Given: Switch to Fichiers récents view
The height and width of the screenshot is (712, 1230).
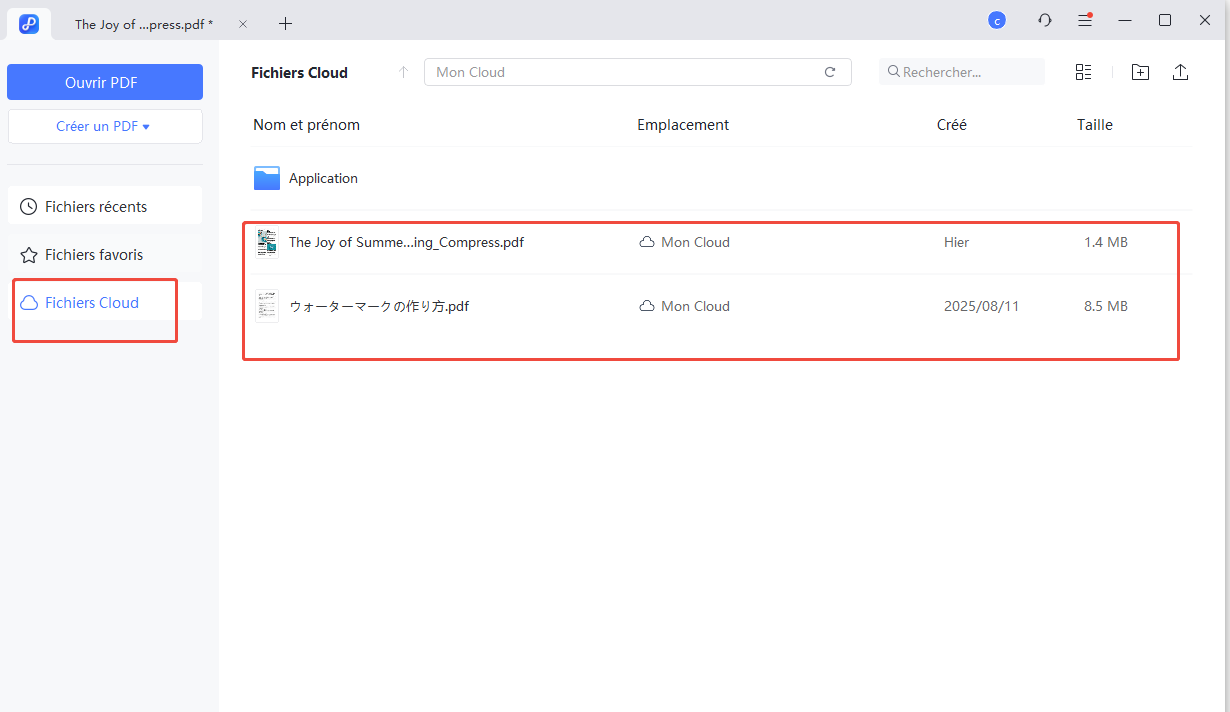Looking at the screenshot, I should click(x=95, y=205).
